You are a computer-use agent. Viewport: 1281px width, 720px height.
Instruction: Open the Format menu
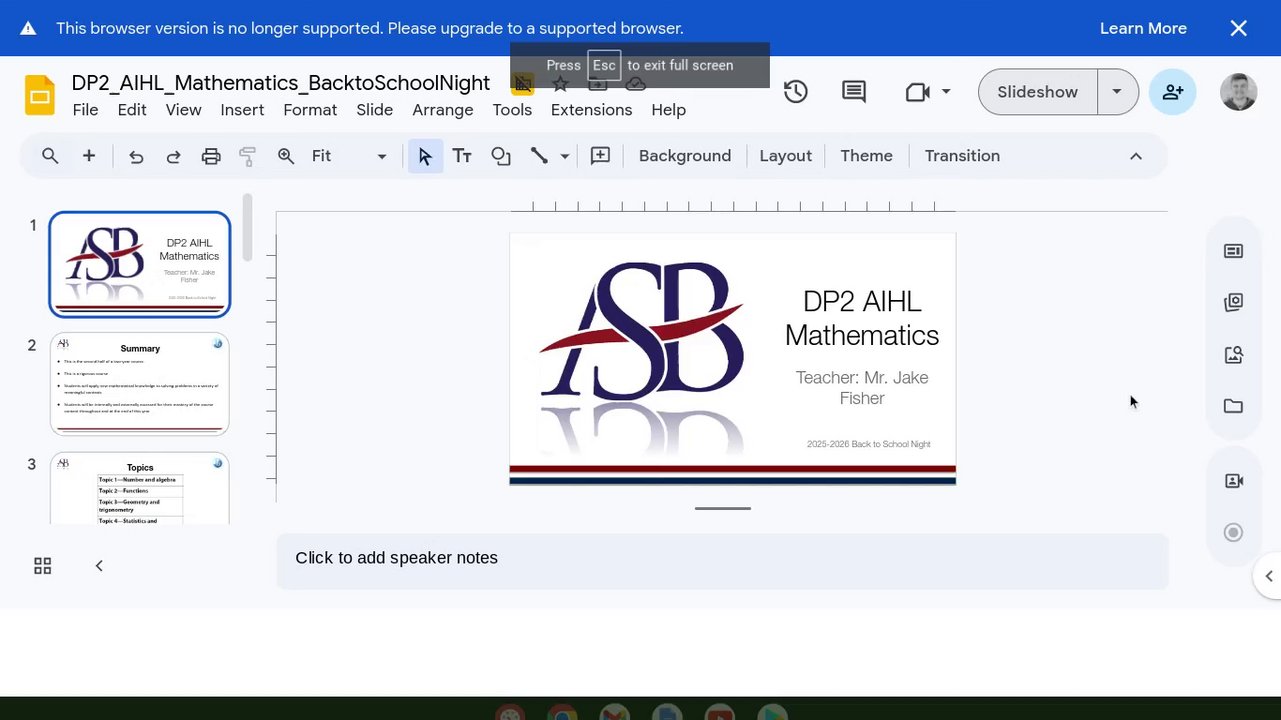(x=310, y=110)
